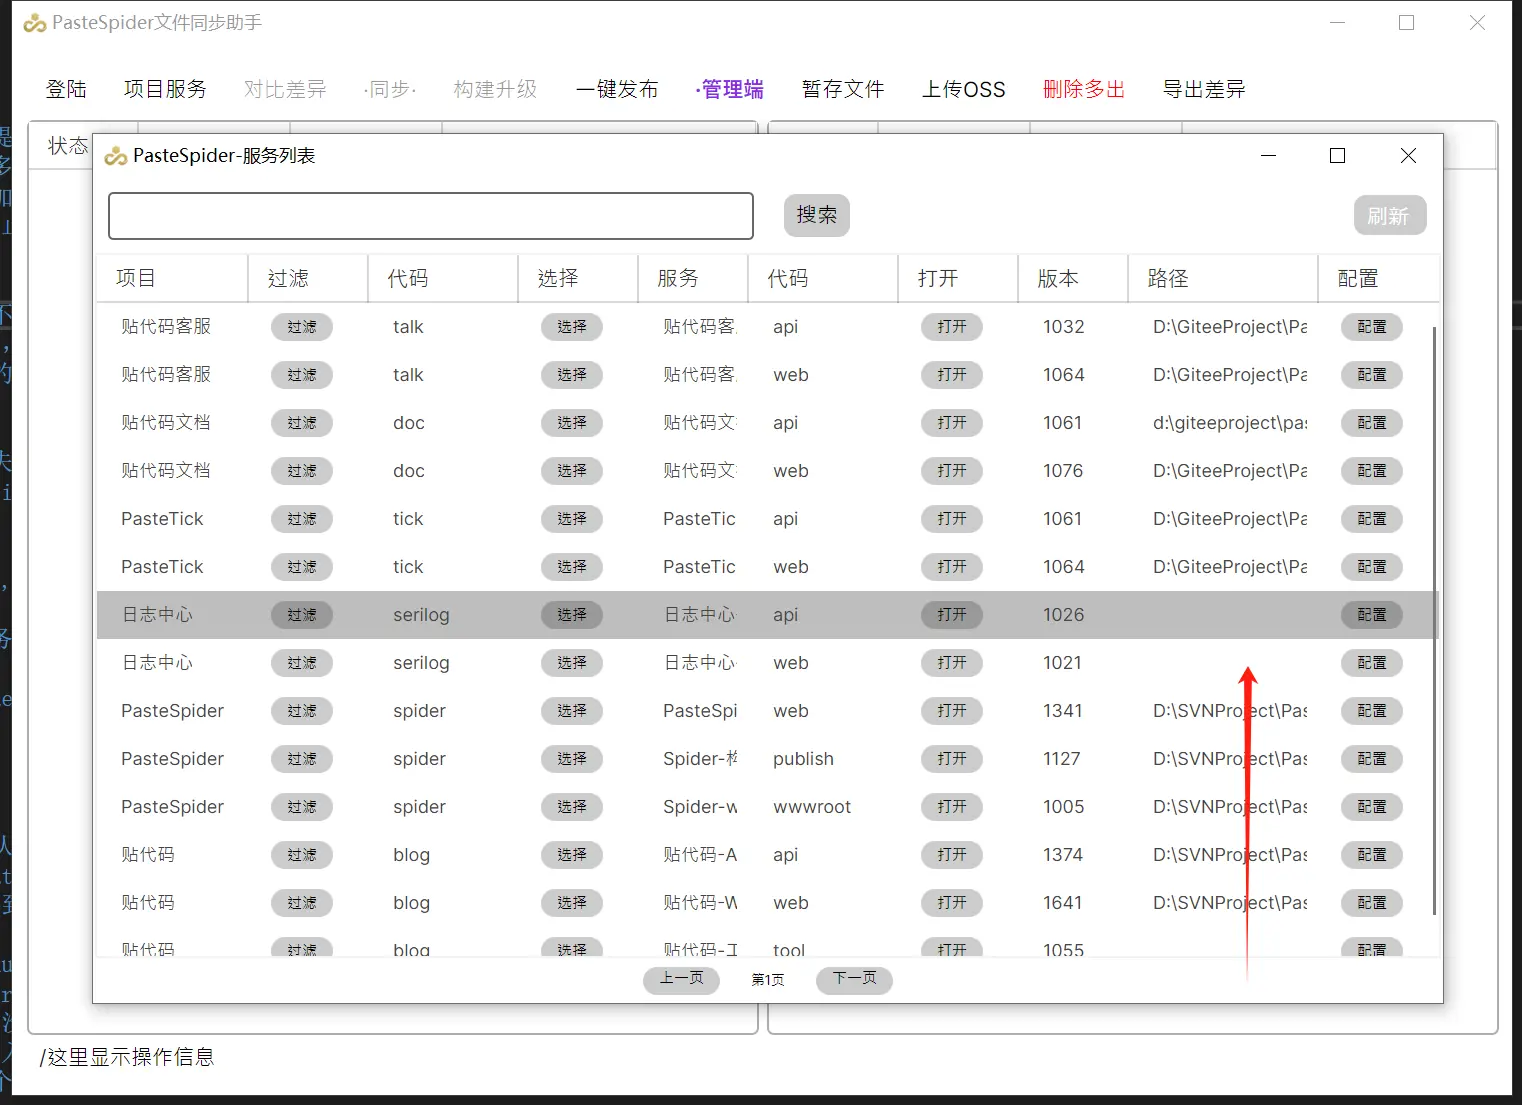
Task: Open the 暂存文件 menu item
Action: tap(843, 89)
